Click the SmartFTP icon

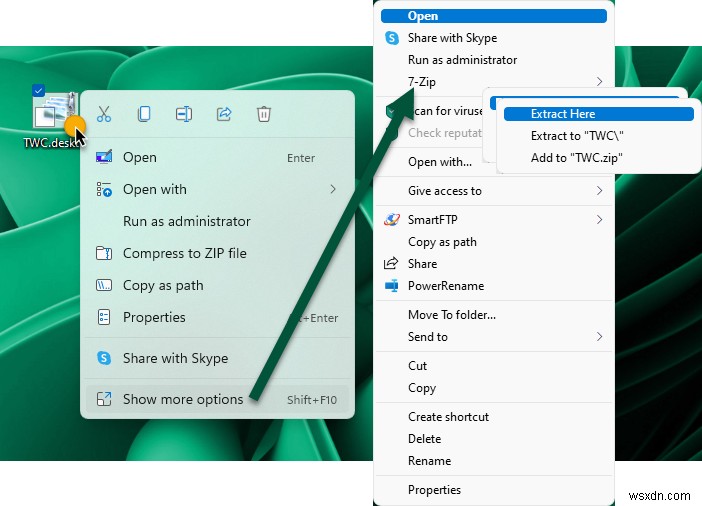tap(392, 220)
